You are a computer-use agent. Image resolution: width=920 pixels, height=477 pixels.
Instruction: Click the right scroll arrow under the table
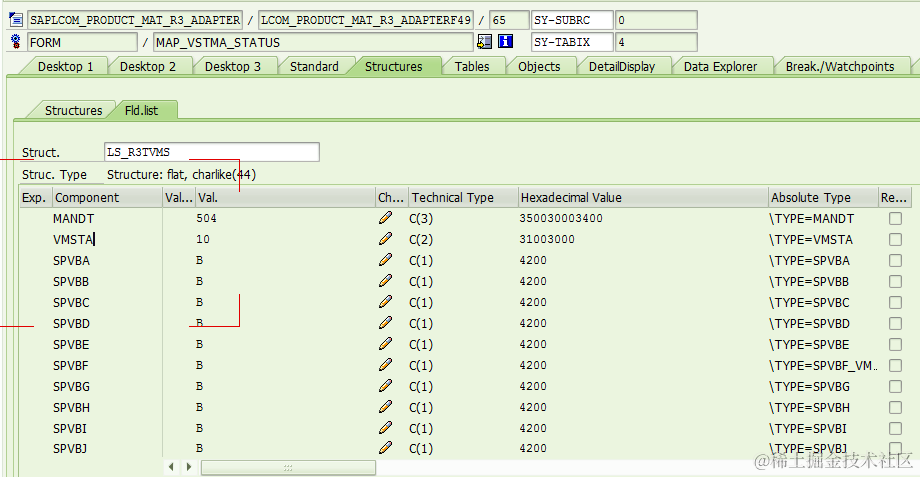188,467
